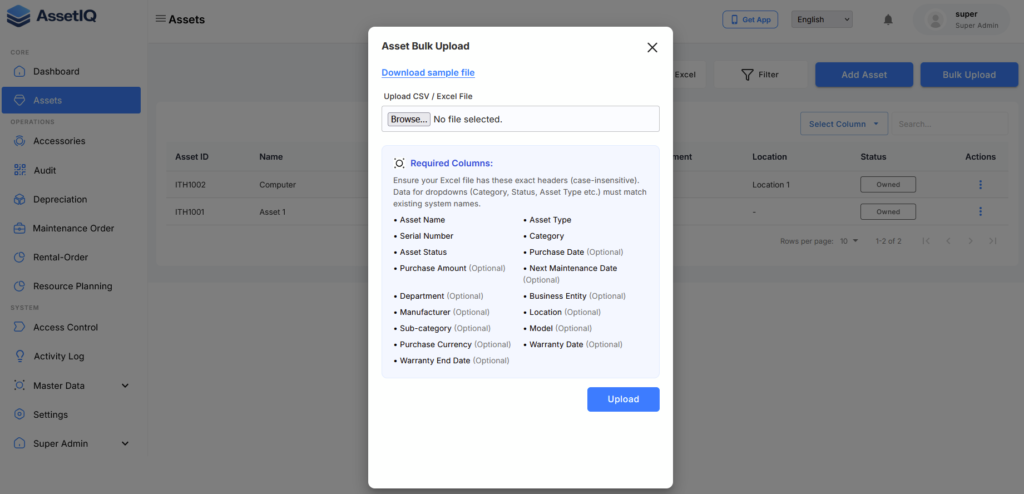Image resolution: width=1024 pixels, height=494 pixels.
Task: Click the Download sample file link
Action: [428, 73]
